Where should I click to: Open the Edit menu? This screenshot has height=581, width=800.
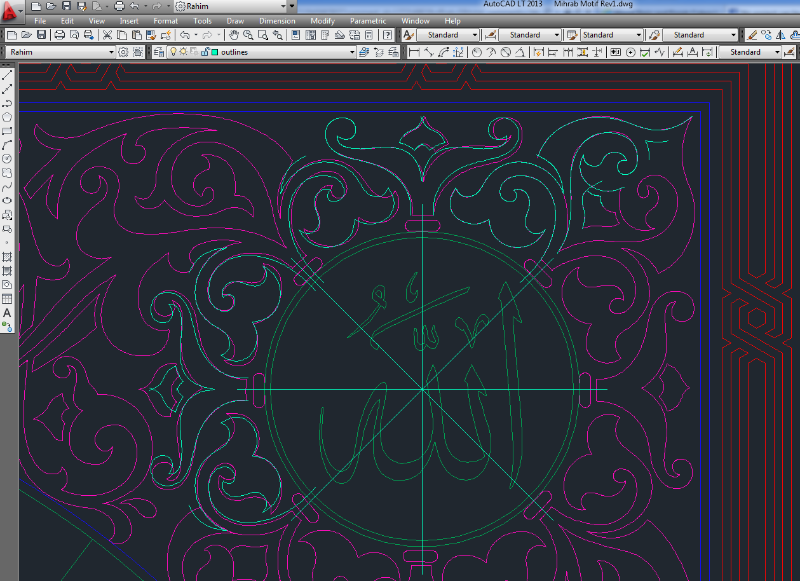pyautogui.click(x=67, y=21)
